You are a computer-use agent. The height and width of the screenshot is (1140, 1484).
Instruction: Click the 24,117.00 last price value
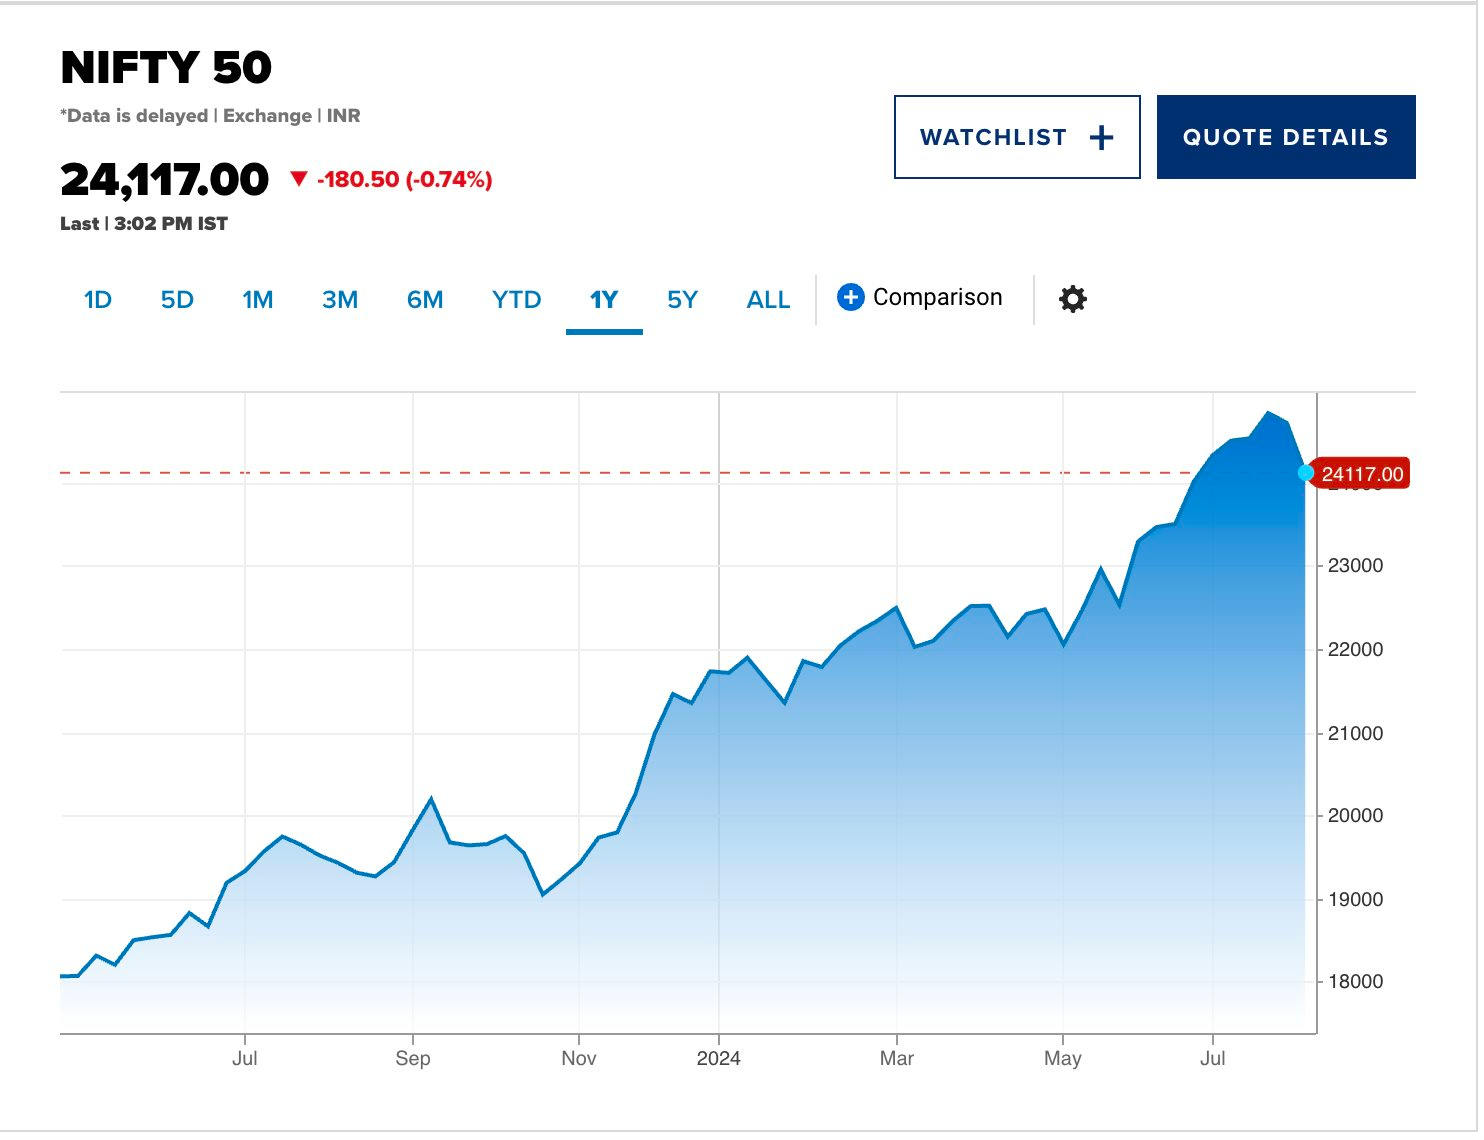click(165, 180)
